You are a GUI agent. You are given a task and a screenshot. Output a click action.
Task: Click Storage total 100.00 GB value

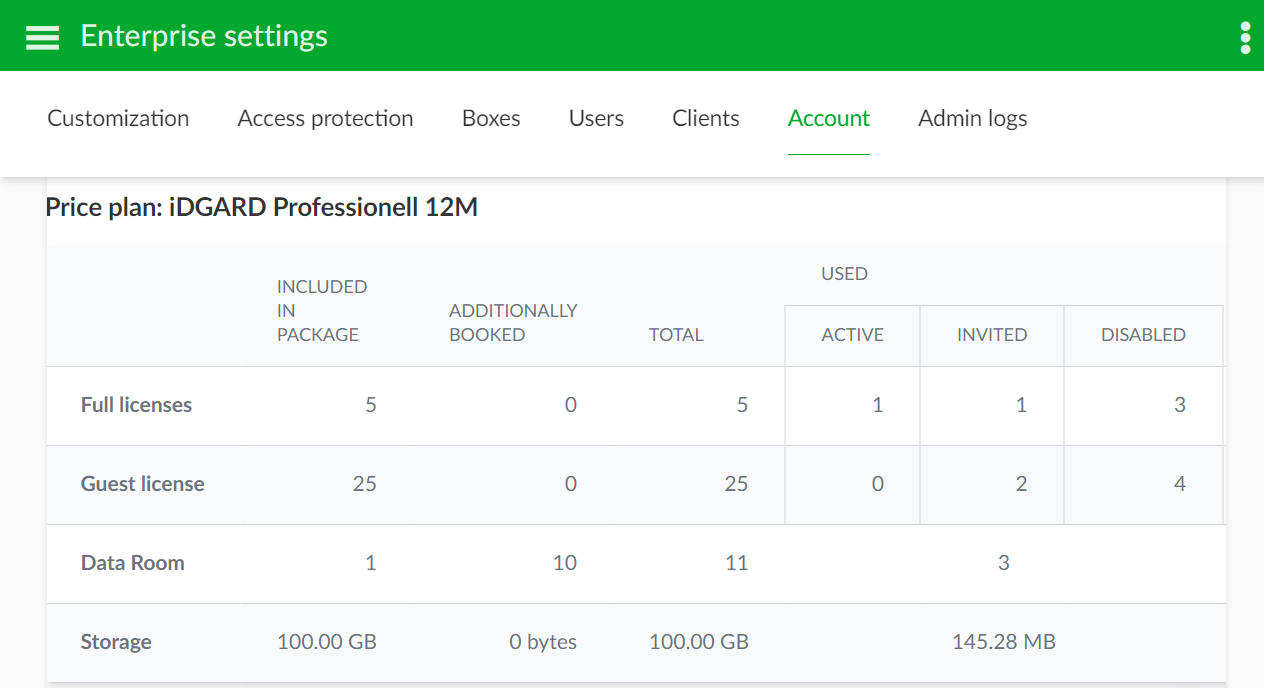(x=699, y=642)
